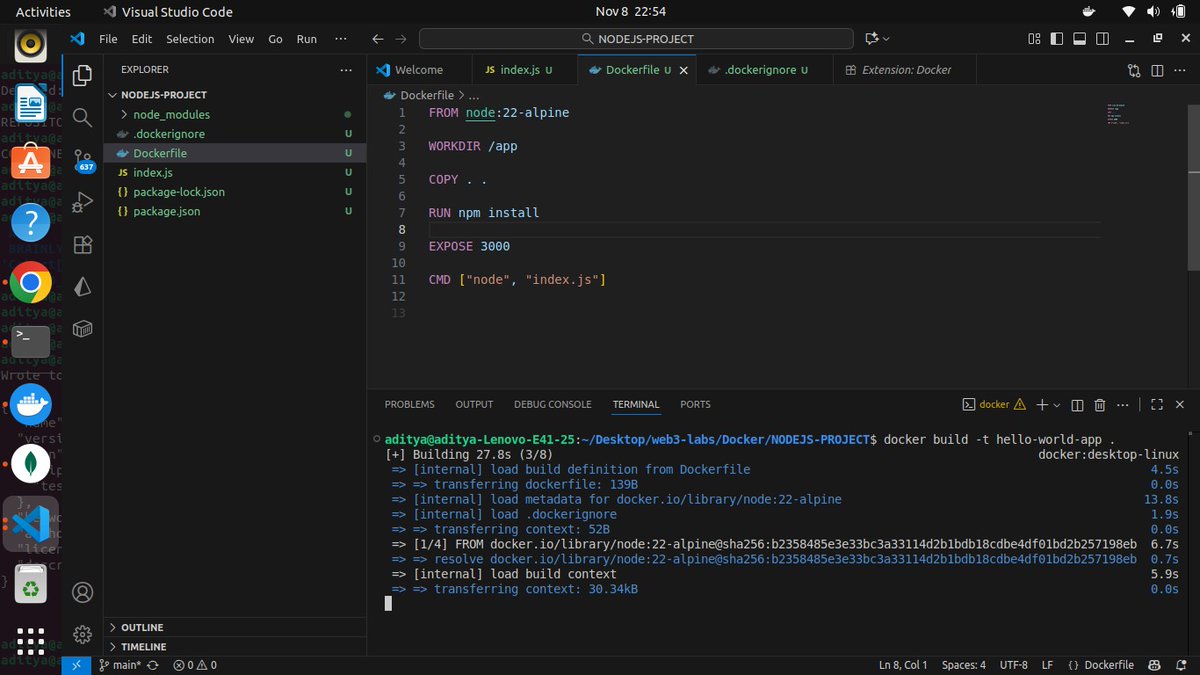Image resolution: width=1200 pixels, height=675 pixels.
Task: Open the Docker extension sidebar icon
Action: tap(82, 330)
